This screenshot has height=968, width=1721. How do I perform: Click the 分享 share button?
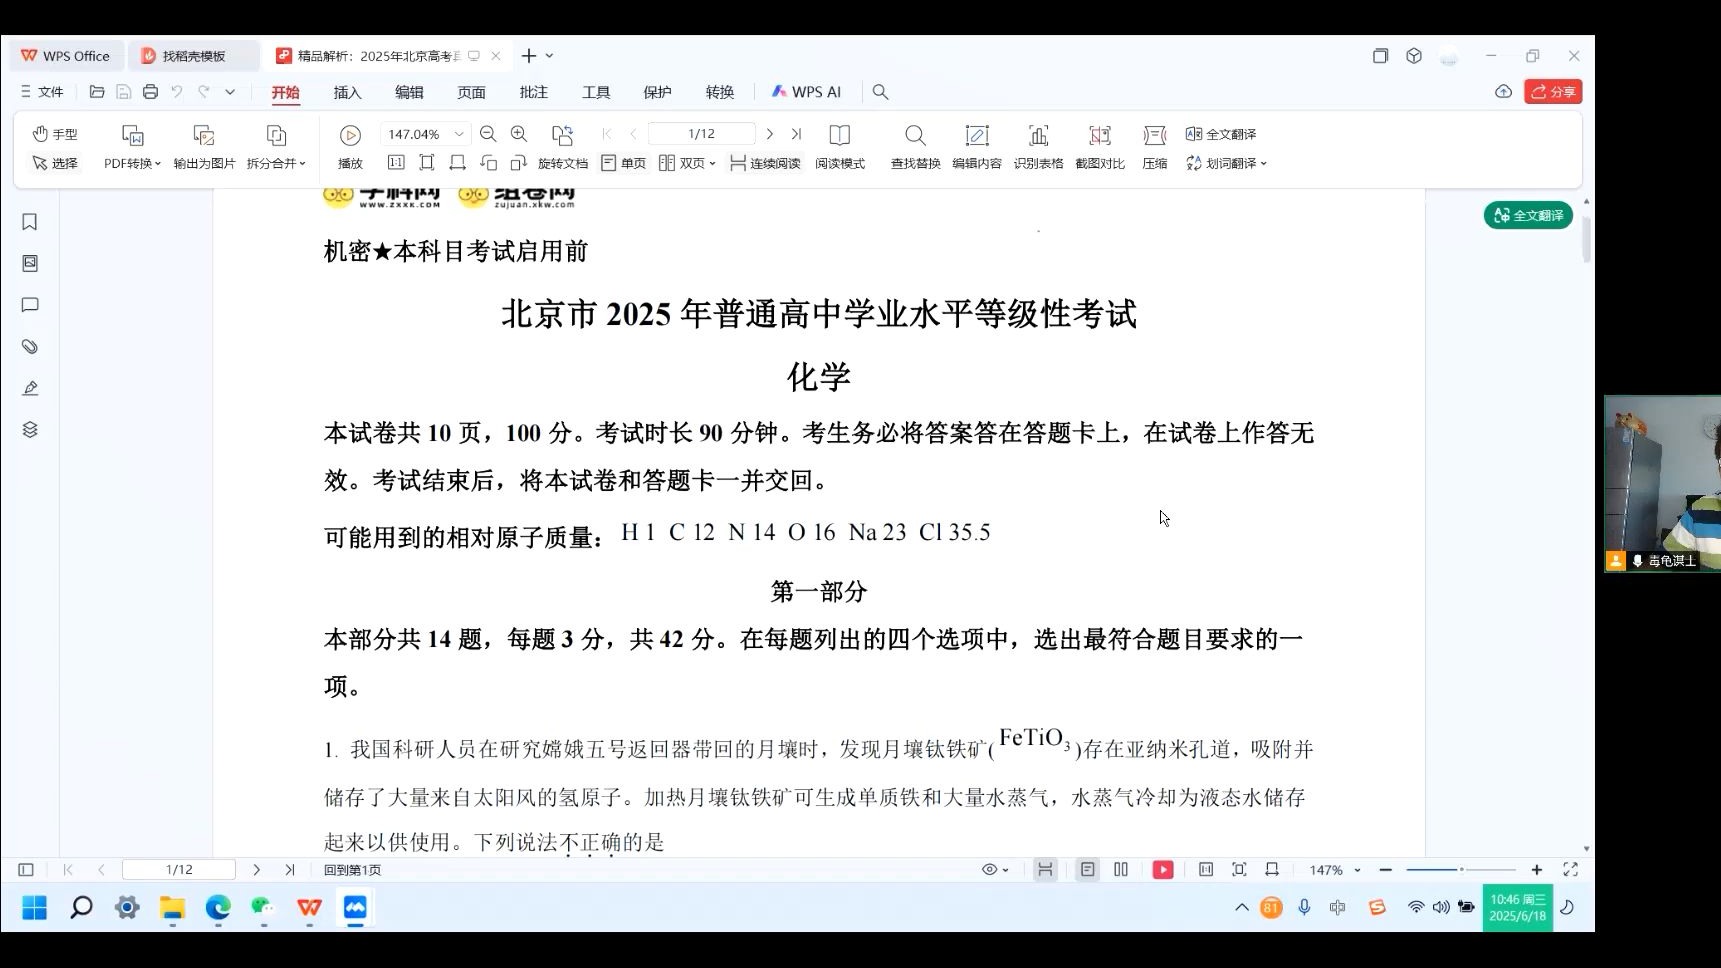coord(1552,91)
